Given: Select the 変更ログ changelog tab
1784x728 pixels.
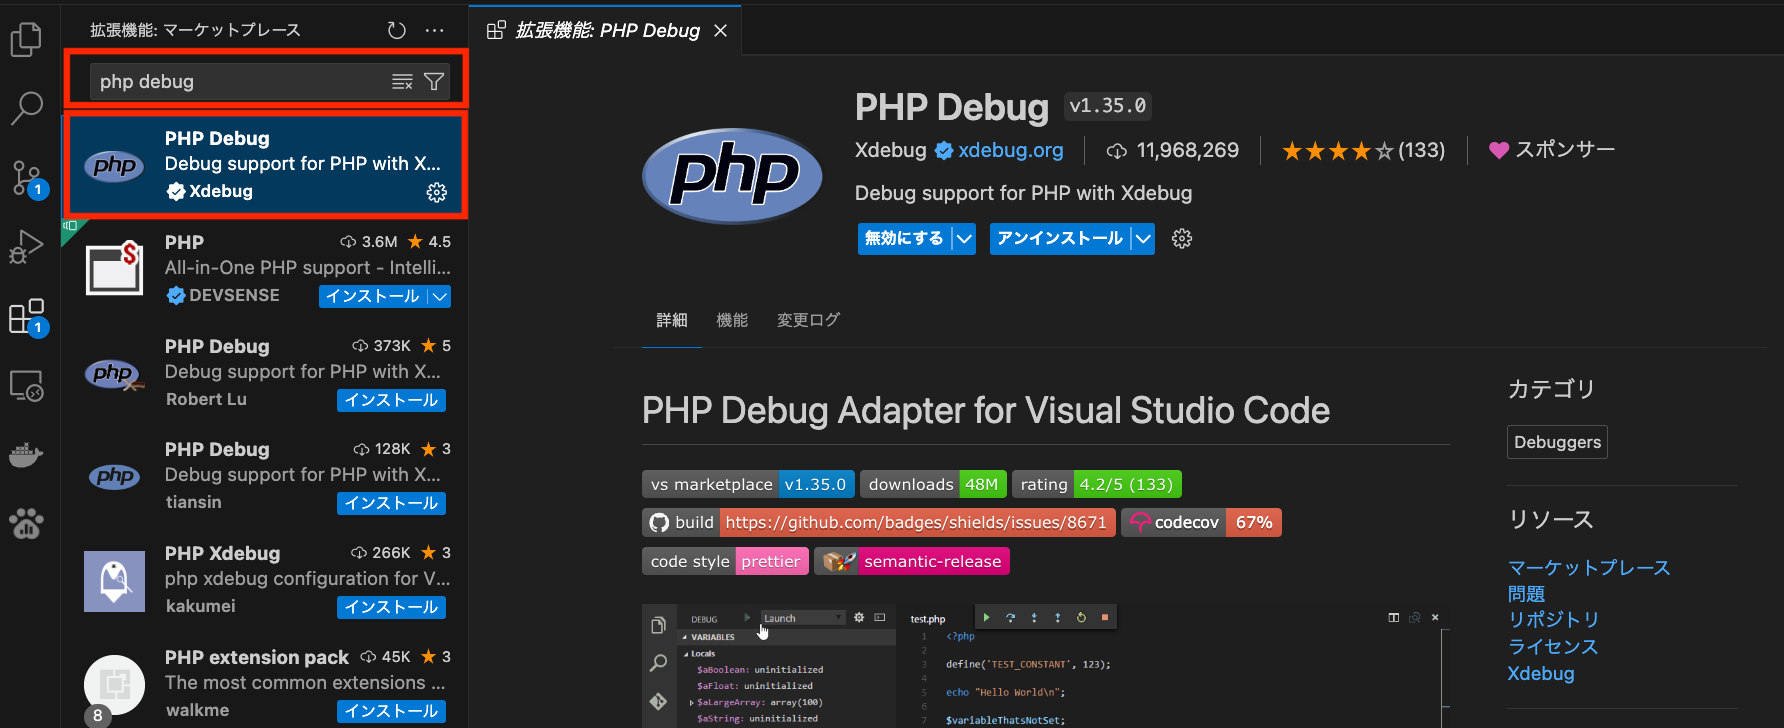Looking at the screenshot, I should tap(808, 320).
